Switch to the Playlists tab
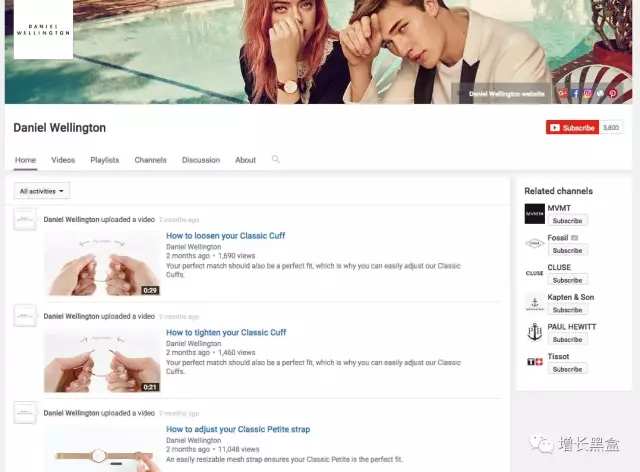This screenshot has width=640, height=472. pyautogui.click(x=104, y=160)
